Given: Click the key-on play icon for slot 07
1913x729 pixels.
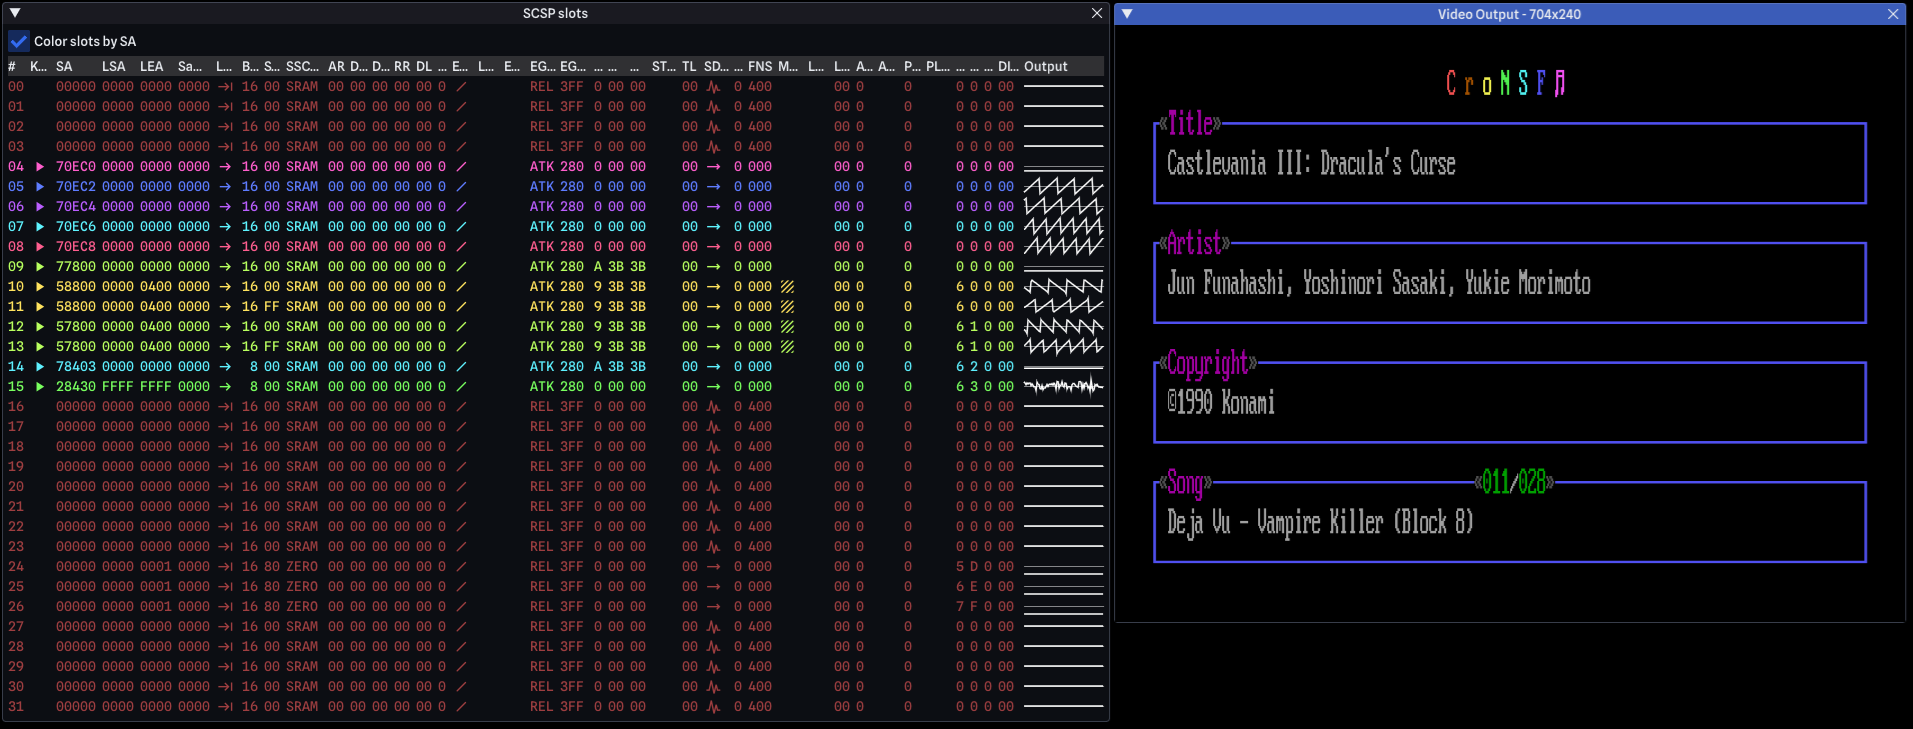Looking at the screenshot, I should [x=40, y=227].
